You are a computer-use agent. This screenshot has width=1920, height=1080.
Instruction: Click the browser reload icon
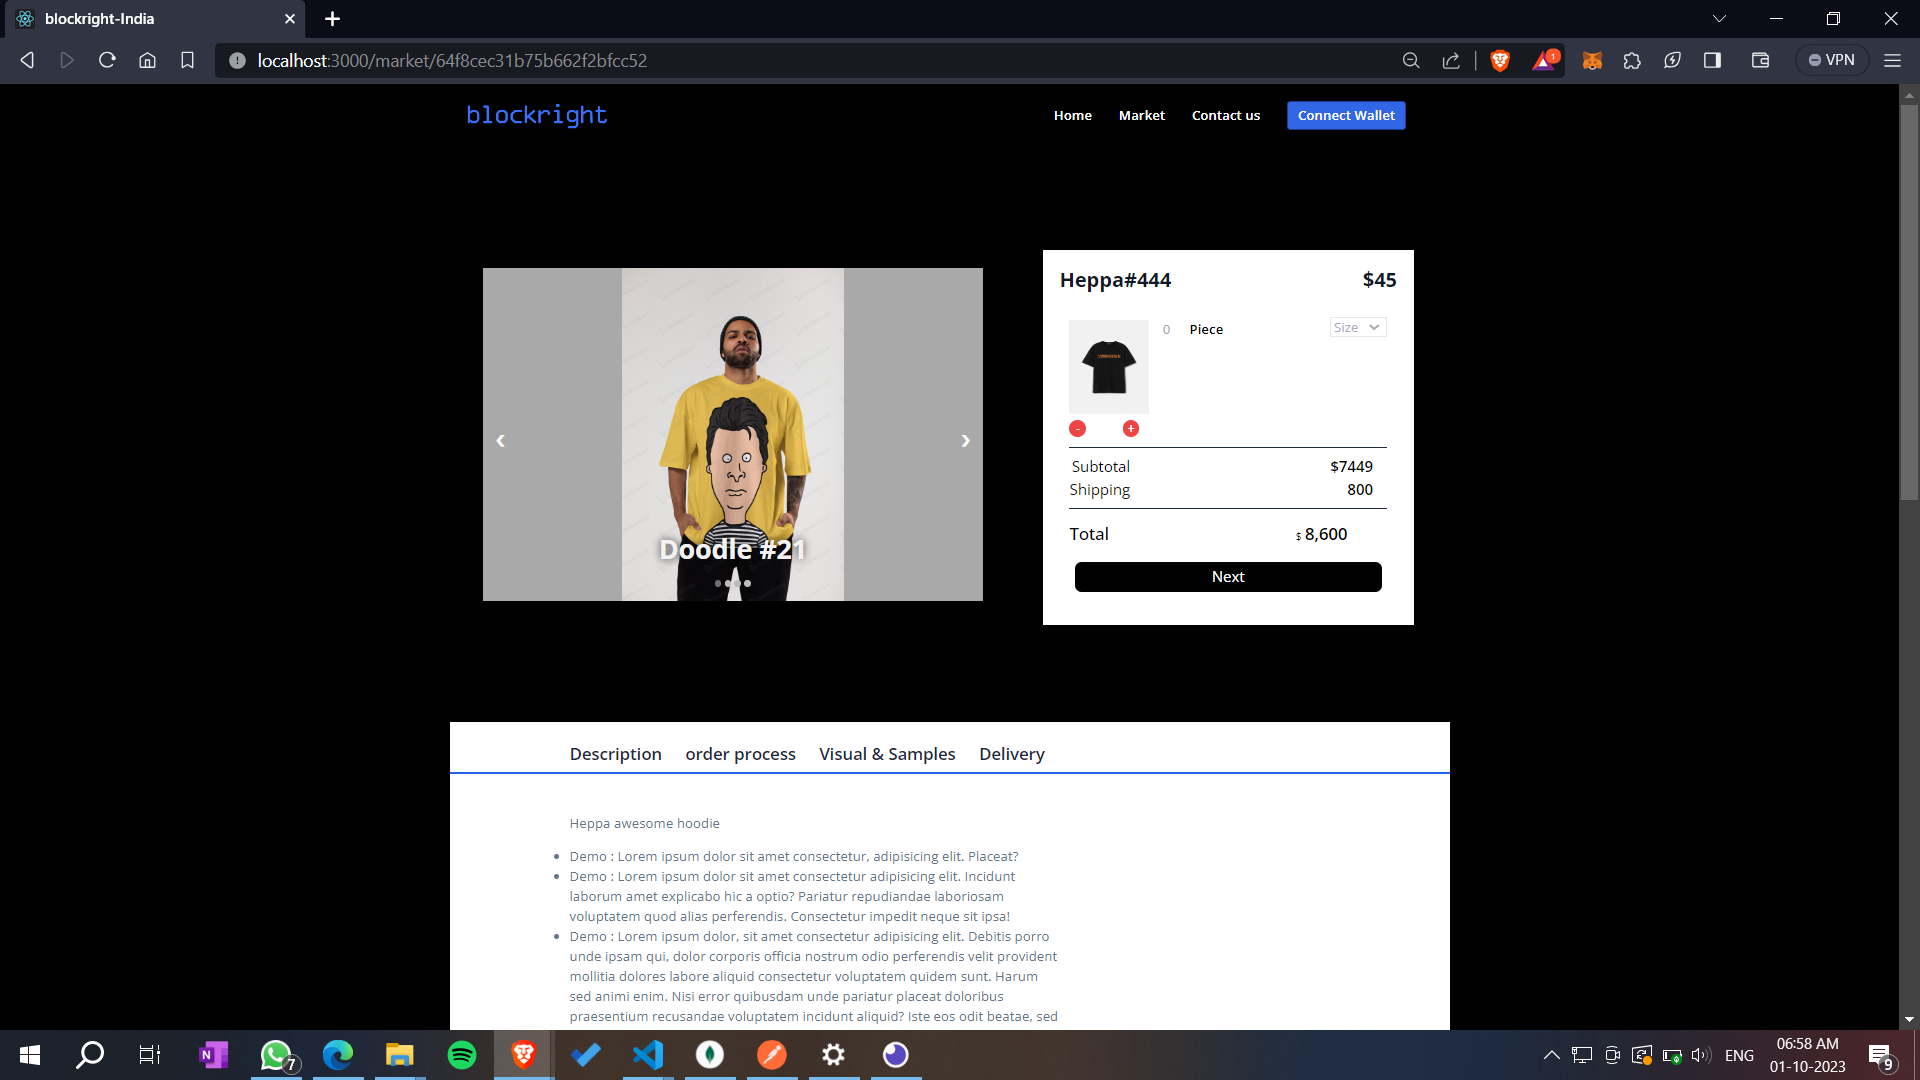[107, 61]
